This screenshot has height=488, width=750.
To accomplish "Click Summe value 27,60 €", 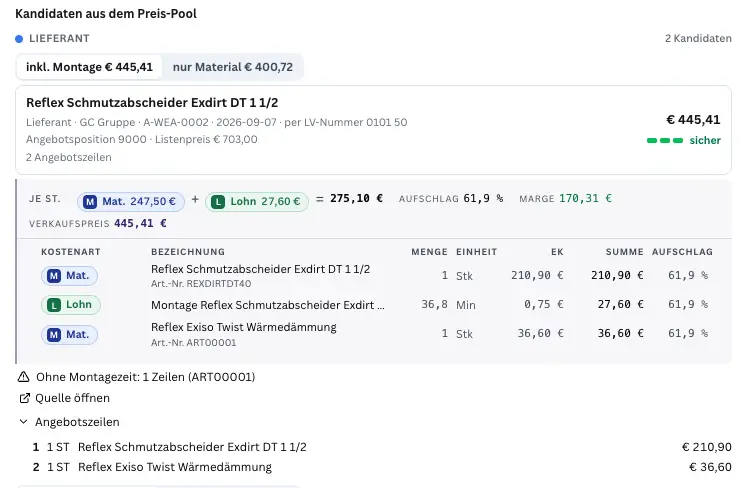I will point(620,305).
